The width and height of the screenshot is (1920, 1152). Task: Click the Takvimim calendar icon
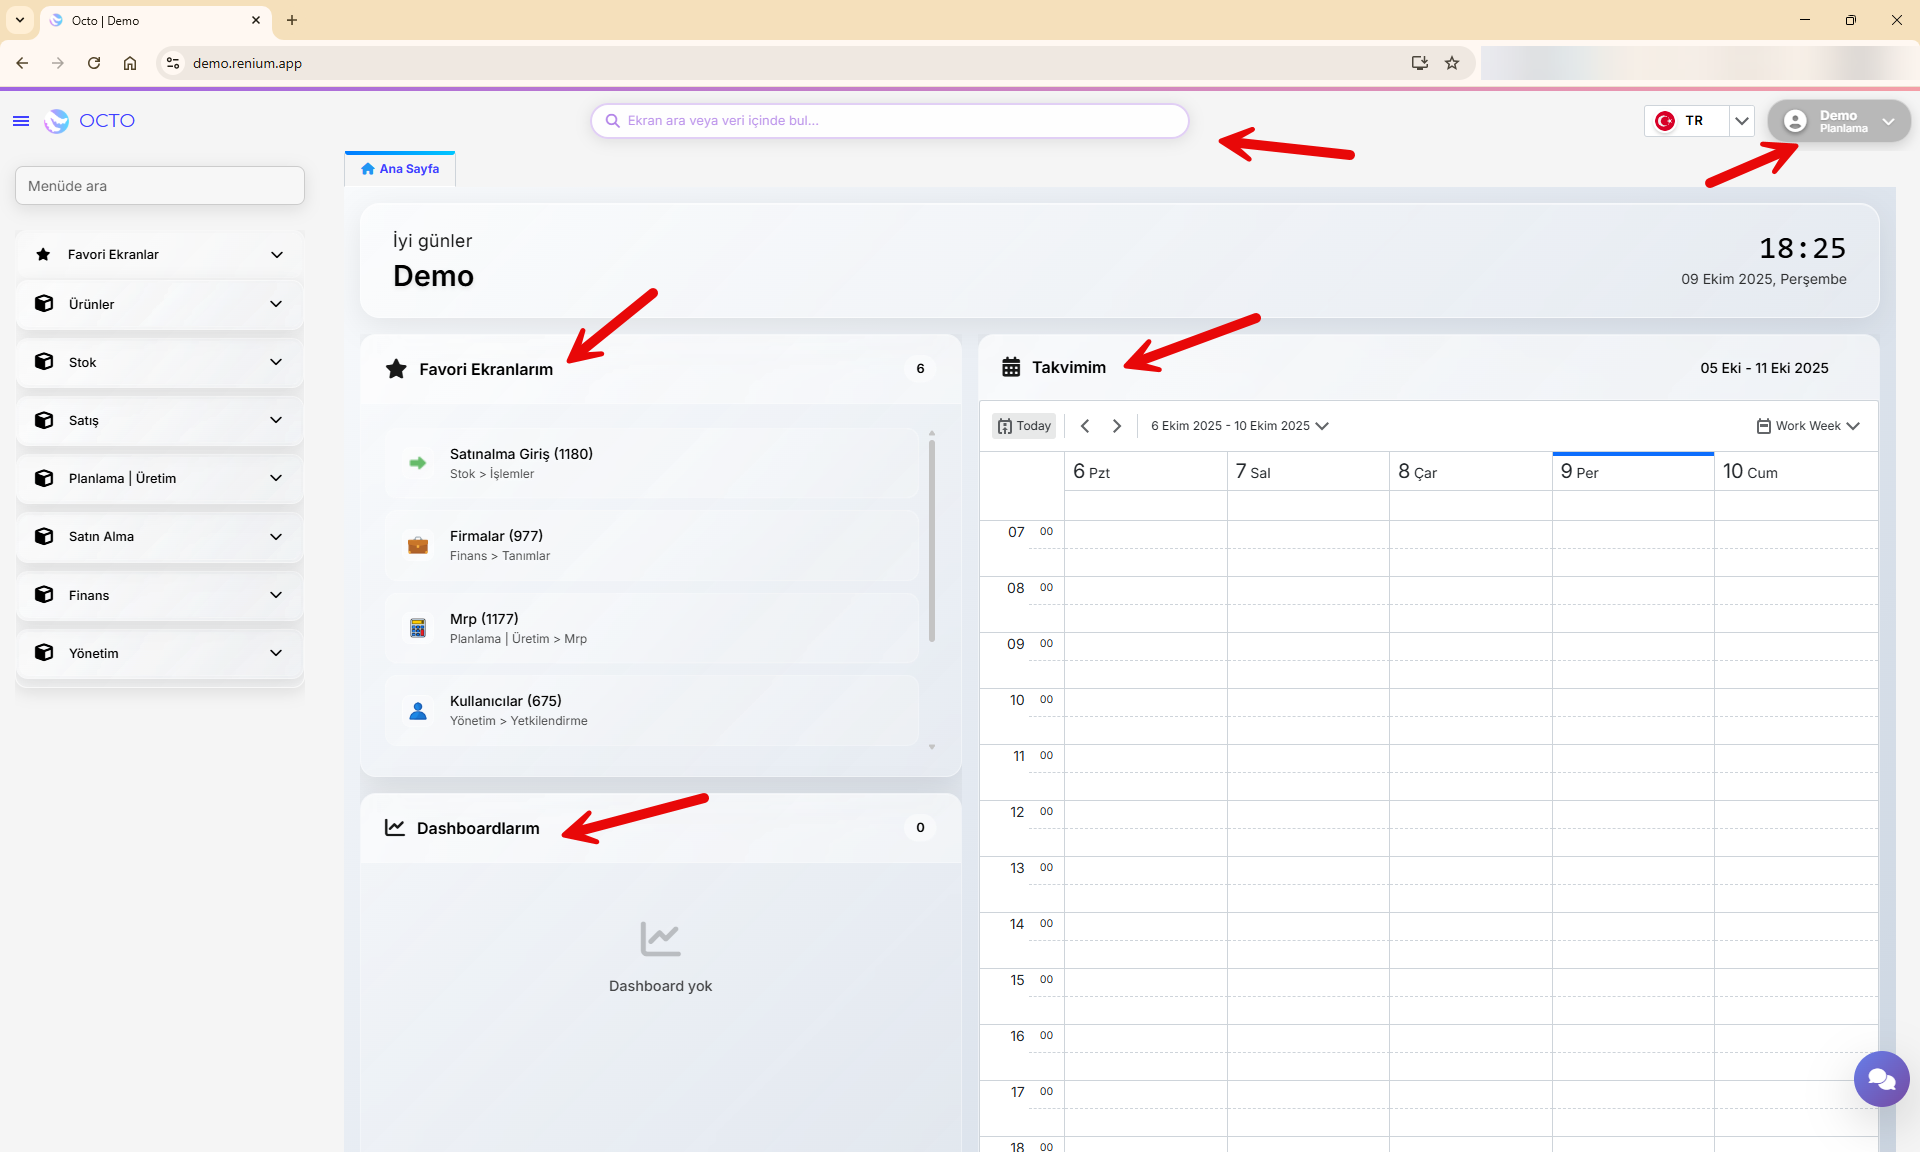[1011, 367]
